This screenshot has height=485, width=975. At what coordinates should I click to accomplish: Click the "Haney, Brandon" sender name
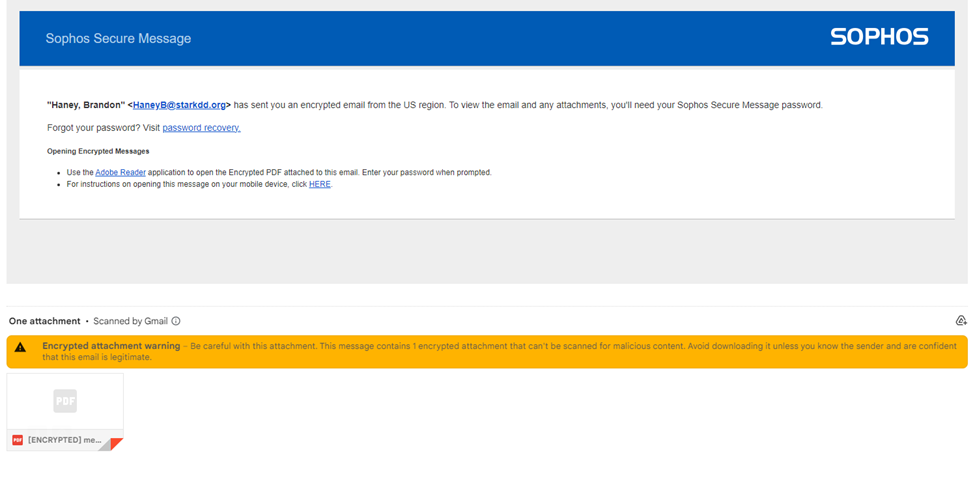(86, 105)
